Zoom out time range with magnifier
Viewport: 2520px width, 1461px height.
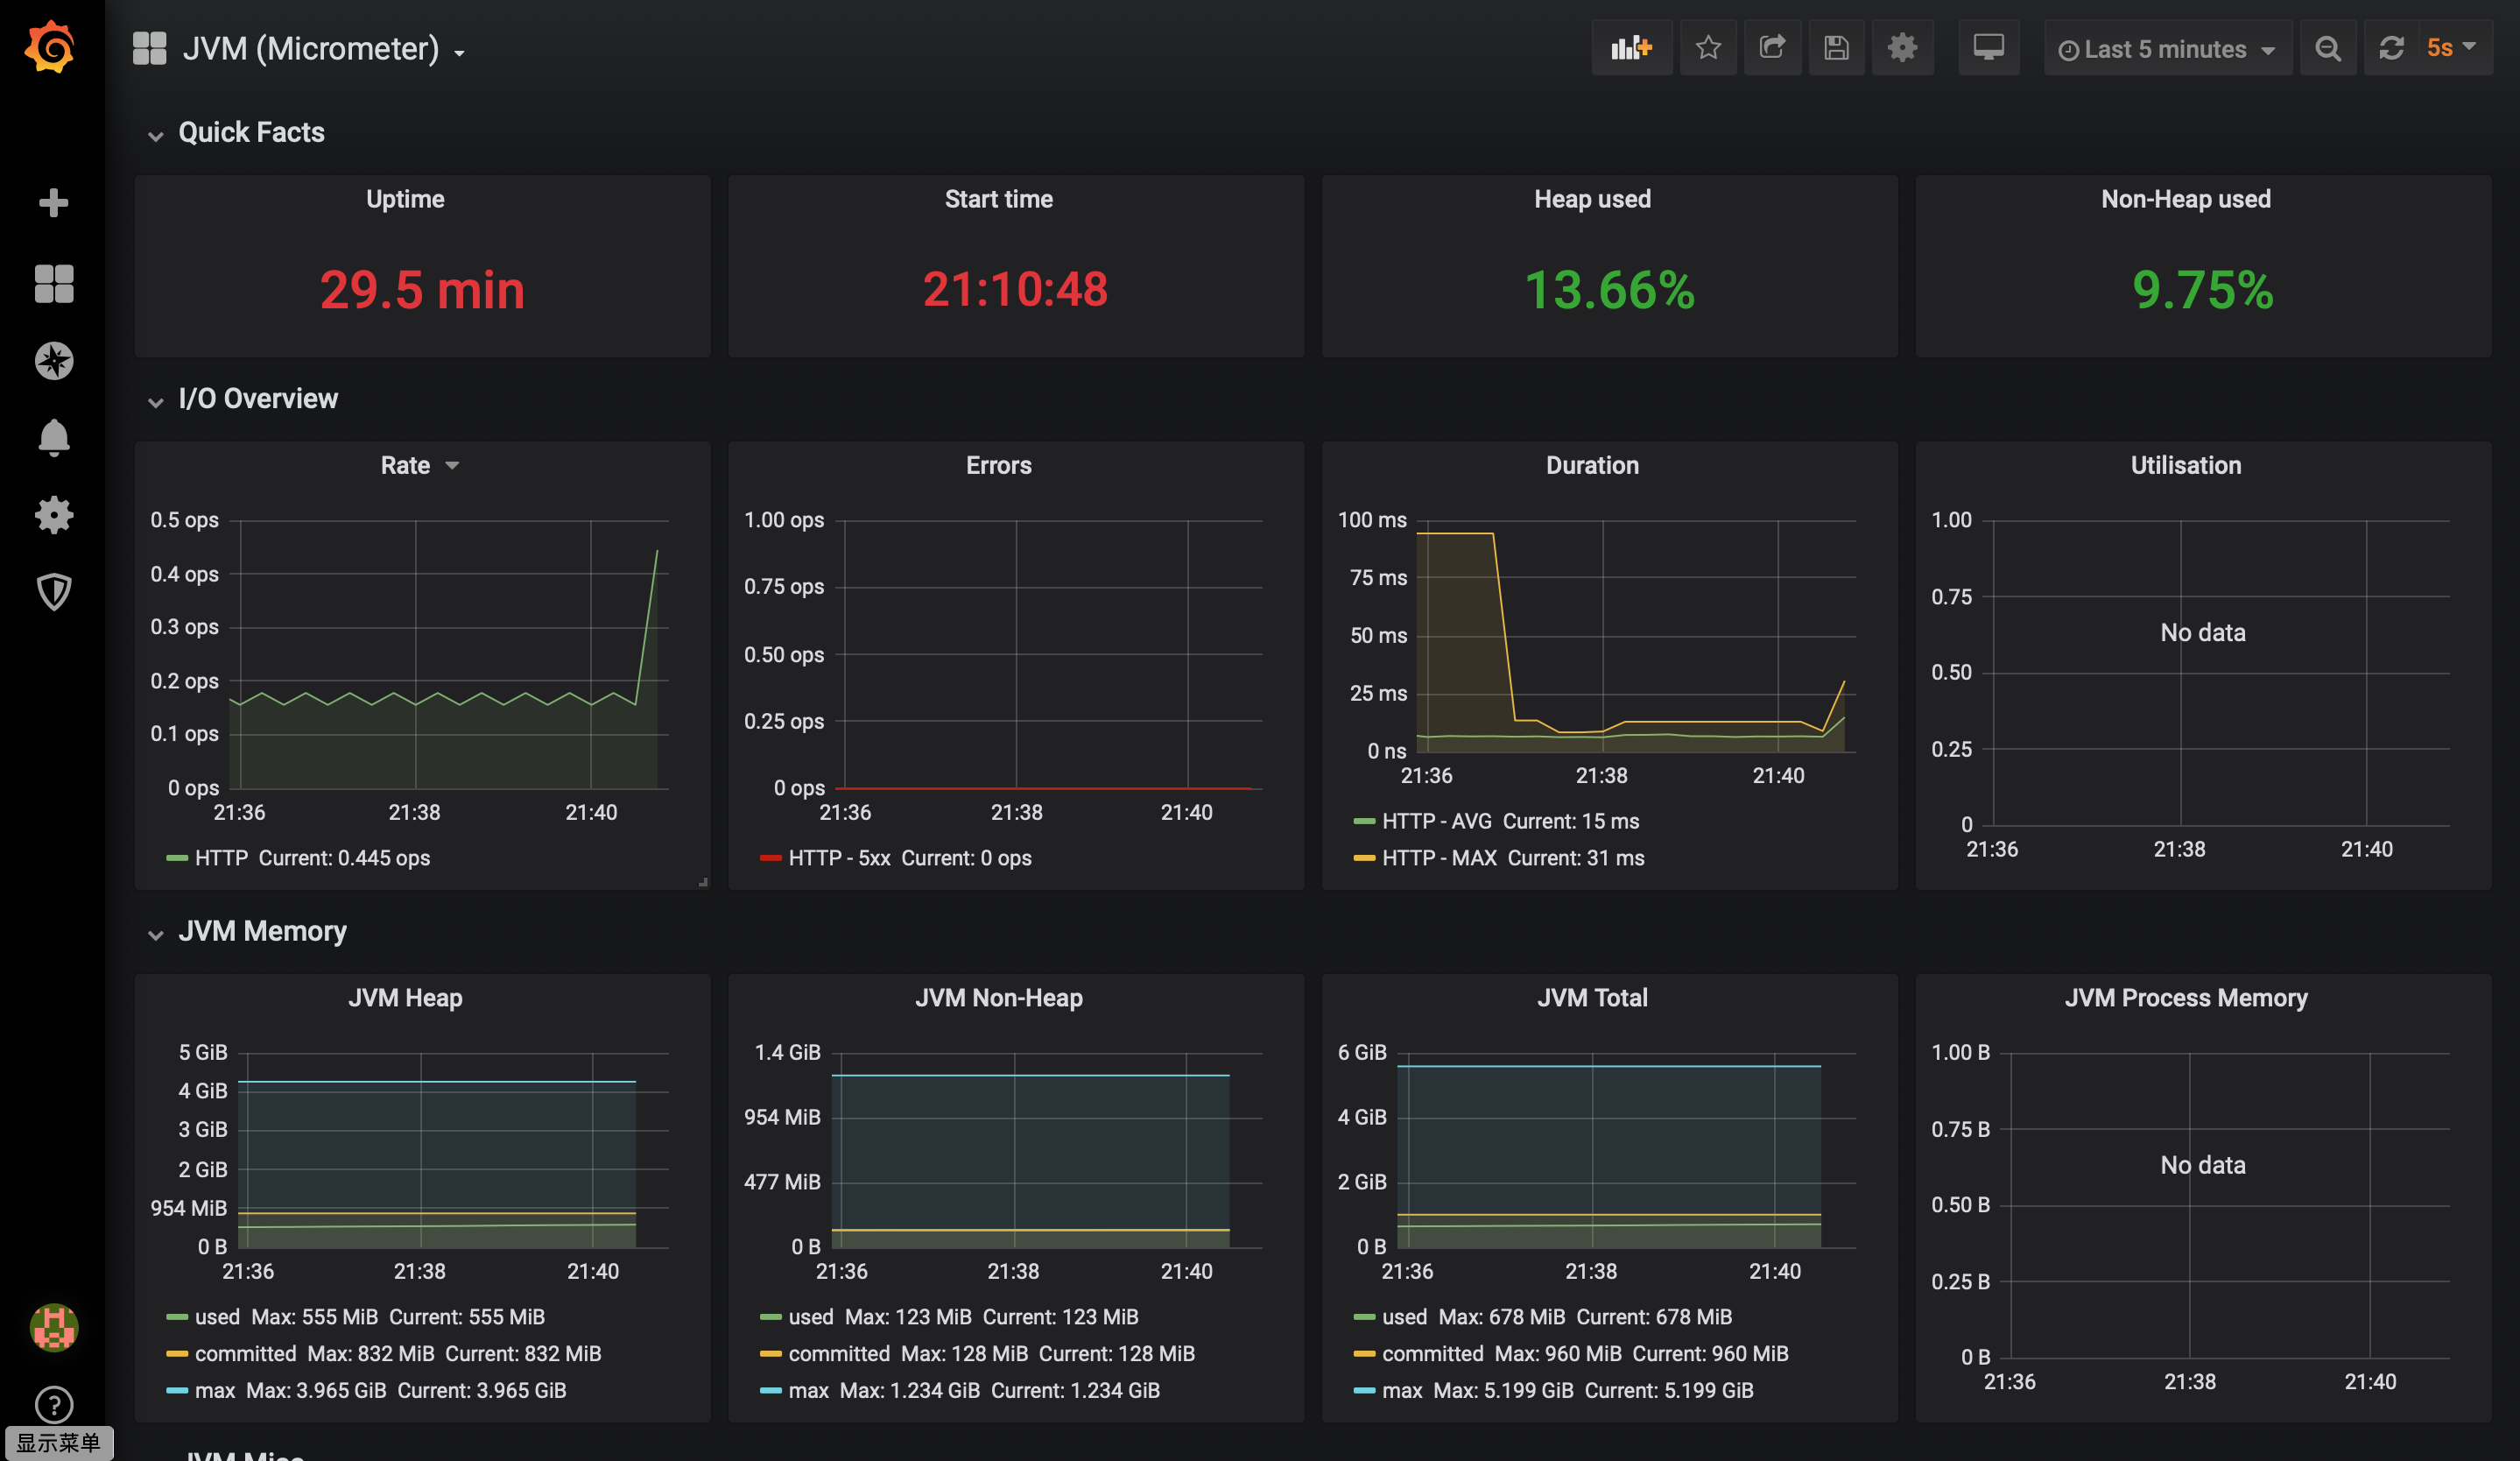click(x=2328, y=49)
